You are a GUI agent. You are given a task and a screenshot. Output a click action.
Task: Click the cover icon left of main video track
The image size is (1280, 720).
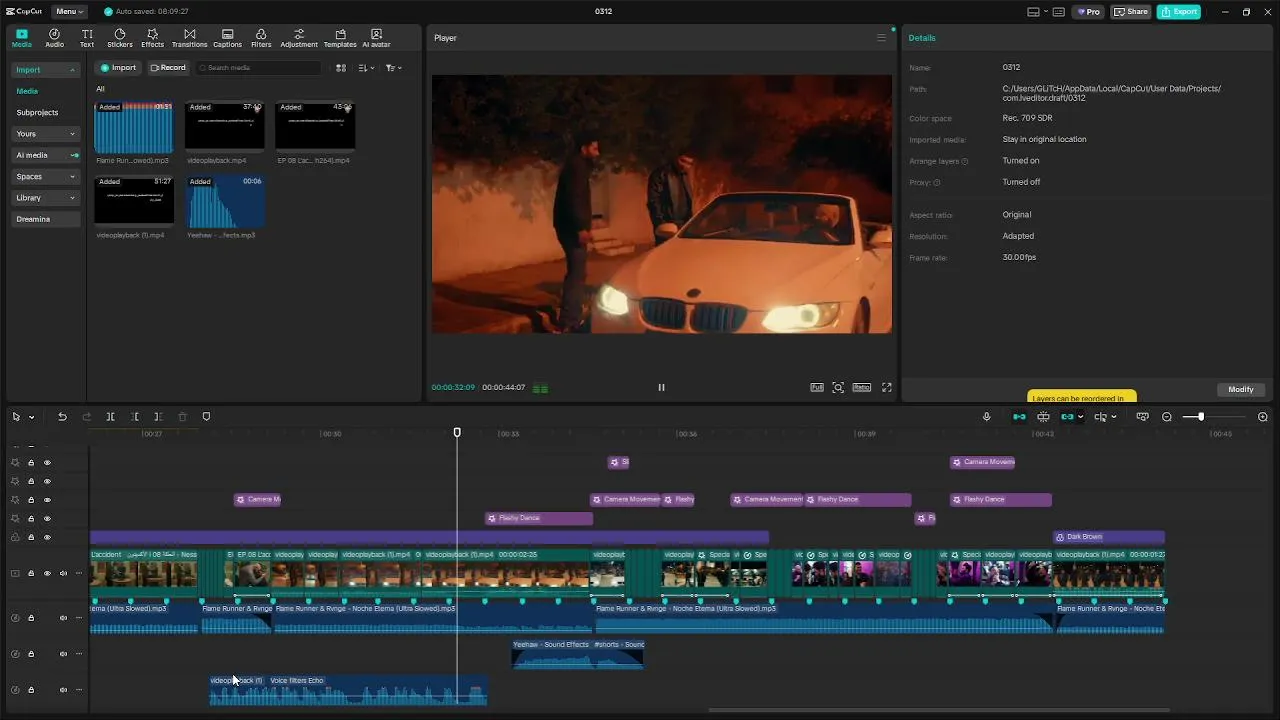(x=15, y=574)
